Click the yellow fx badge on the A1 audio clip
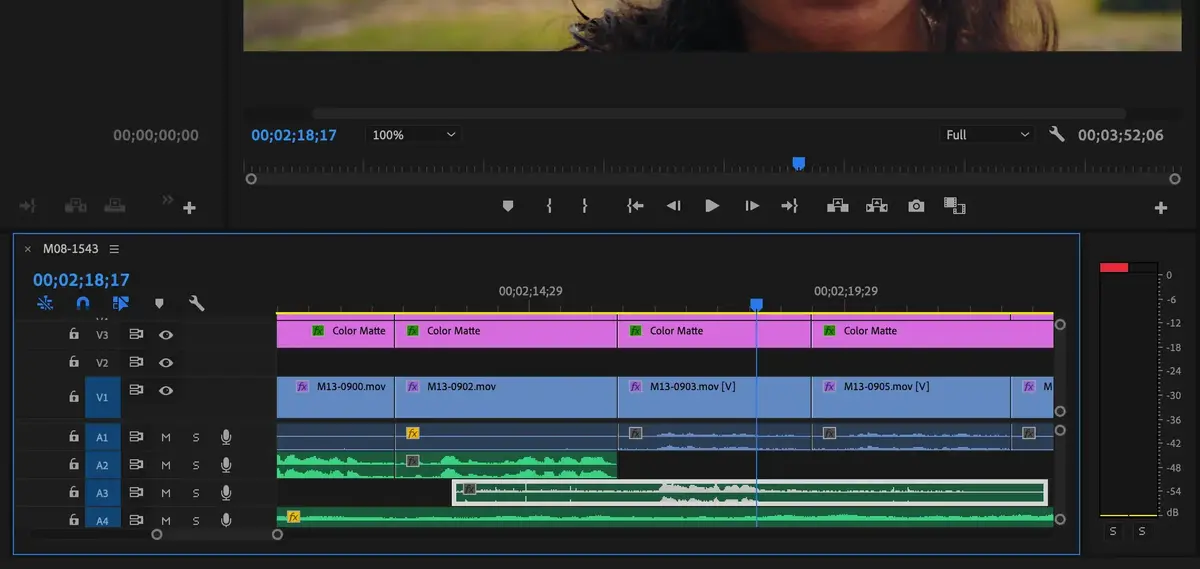 [x=413, y=433]
